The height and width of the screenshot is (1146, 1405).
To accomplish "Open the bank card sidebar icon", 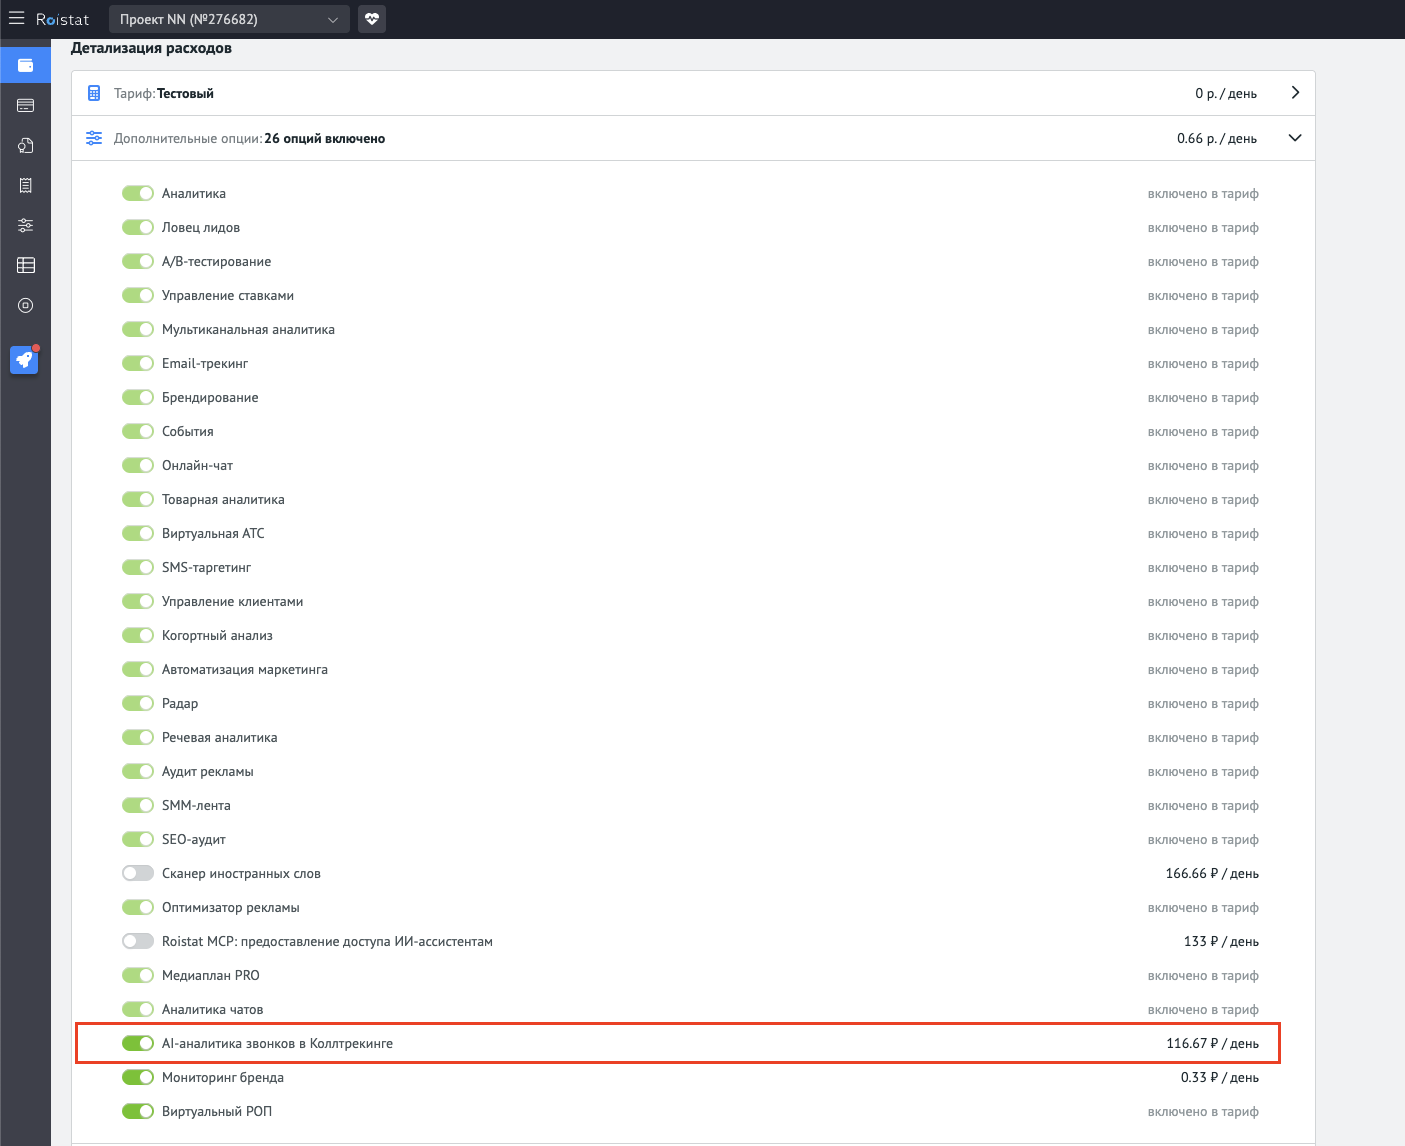I will point(26,105).
